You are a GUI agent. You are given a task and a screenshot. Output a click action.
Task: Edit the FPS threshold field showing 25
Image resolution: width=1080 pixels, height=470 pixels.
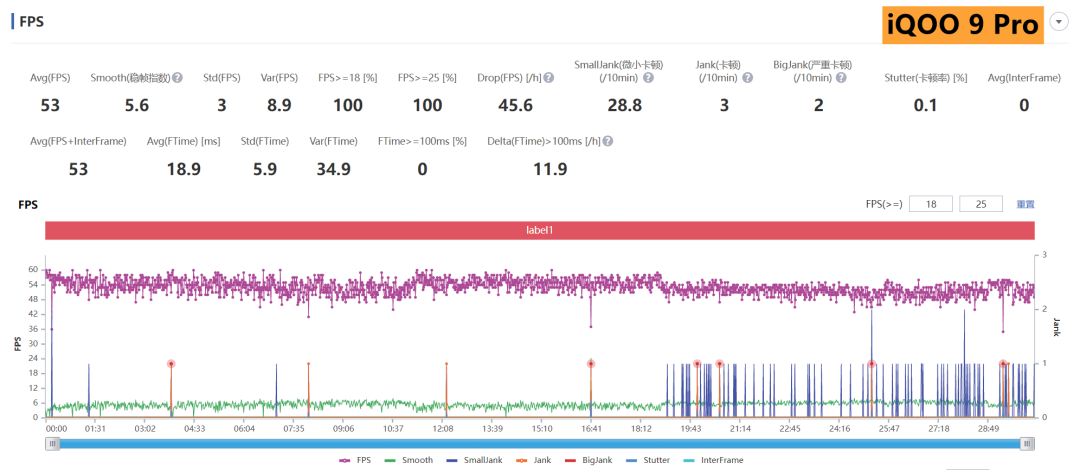[981, 204]
